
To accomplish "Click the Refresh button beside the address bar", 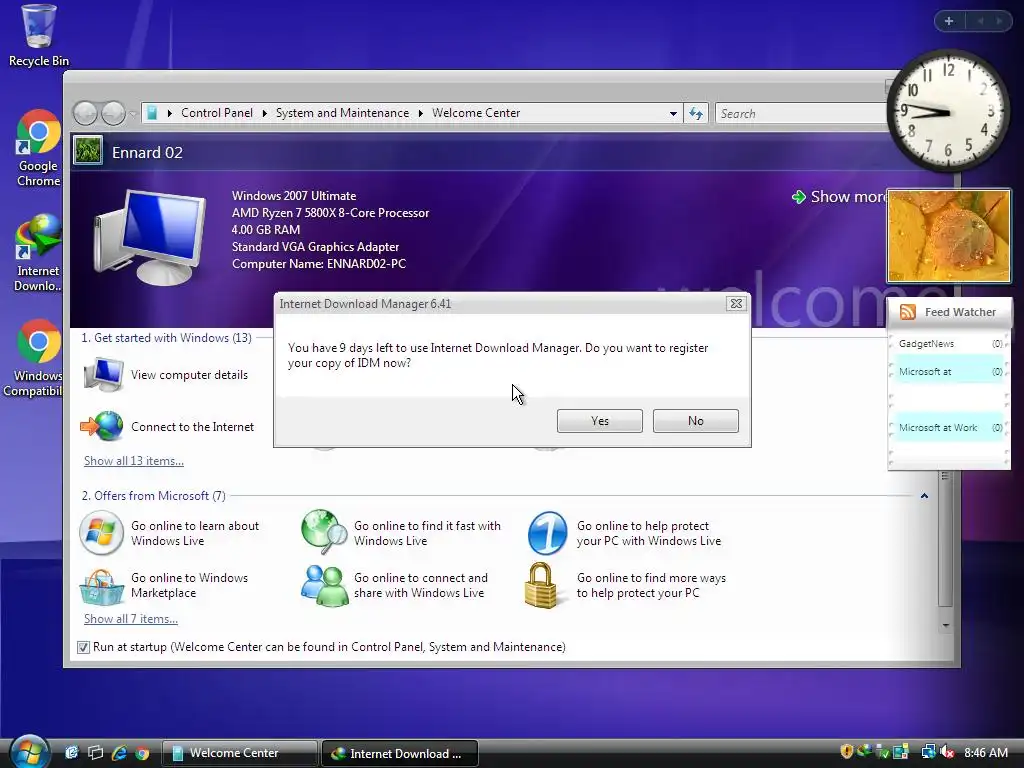I will [696, 114].
